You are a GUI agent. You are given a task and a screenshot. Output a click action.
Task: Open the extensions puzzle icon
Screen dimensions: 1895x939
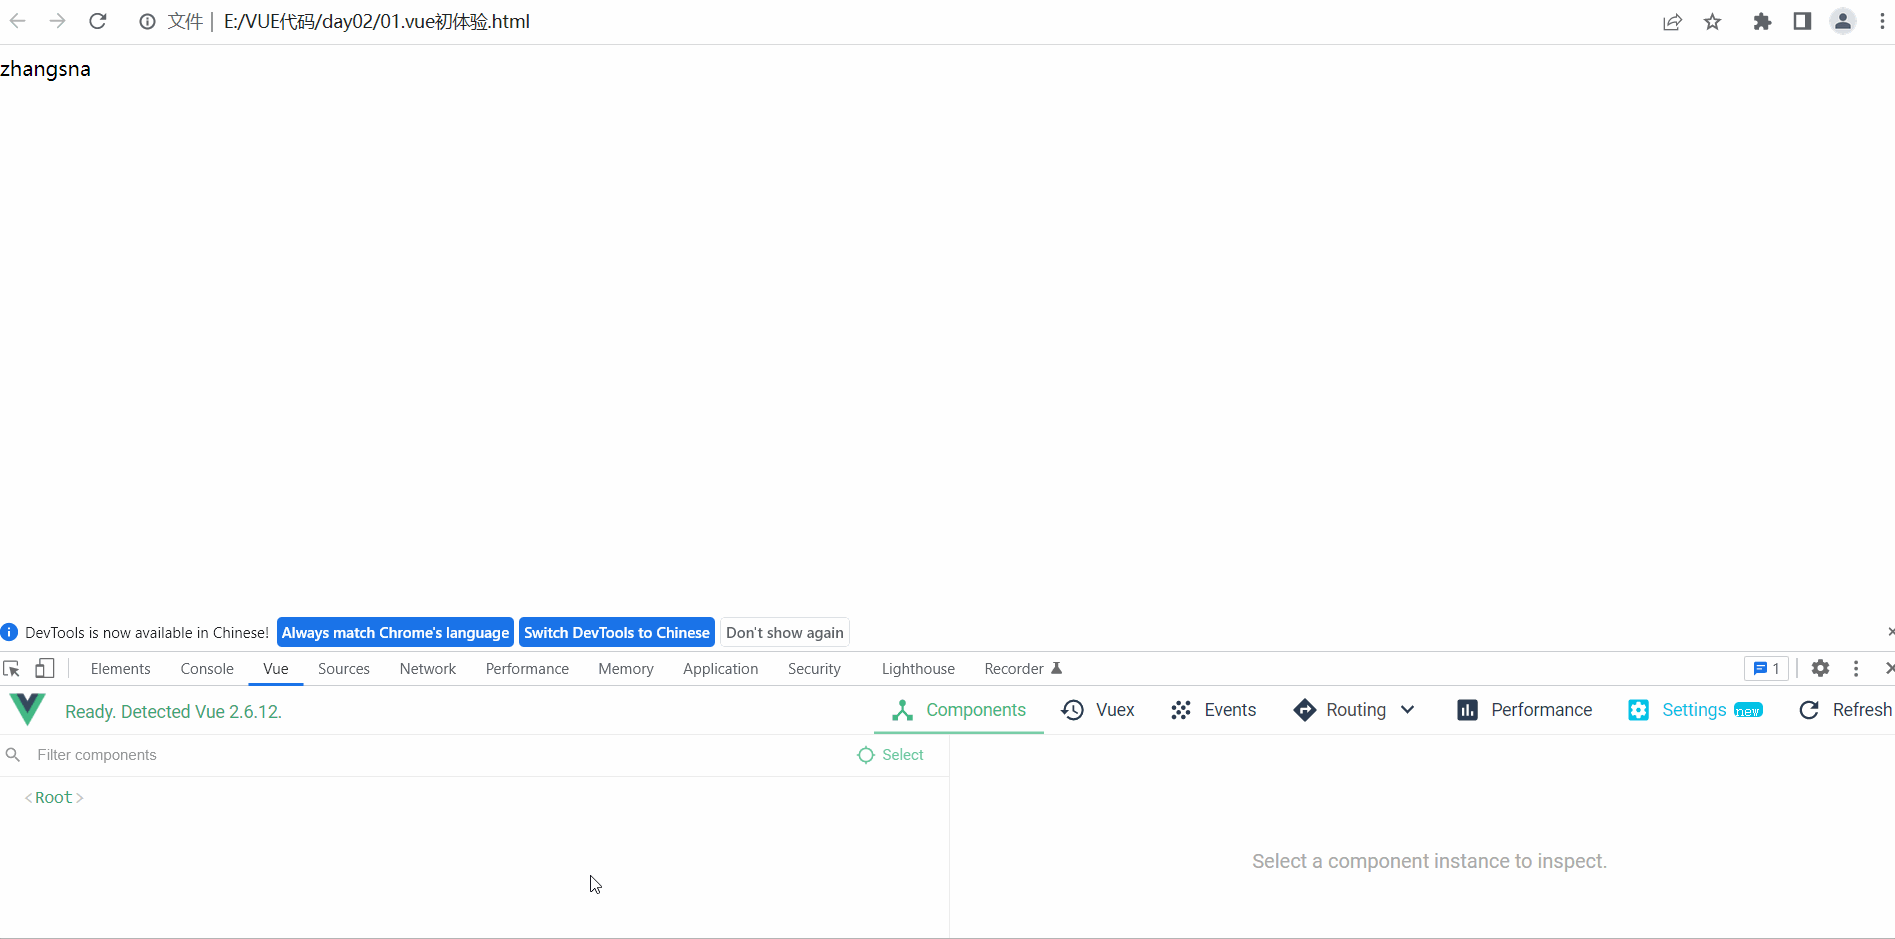[1762, 22]
